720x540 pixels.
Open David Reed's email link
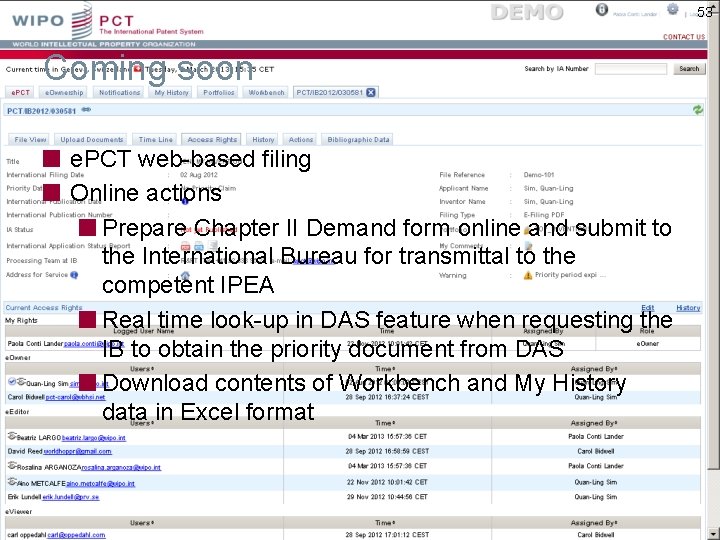[77, 451]
